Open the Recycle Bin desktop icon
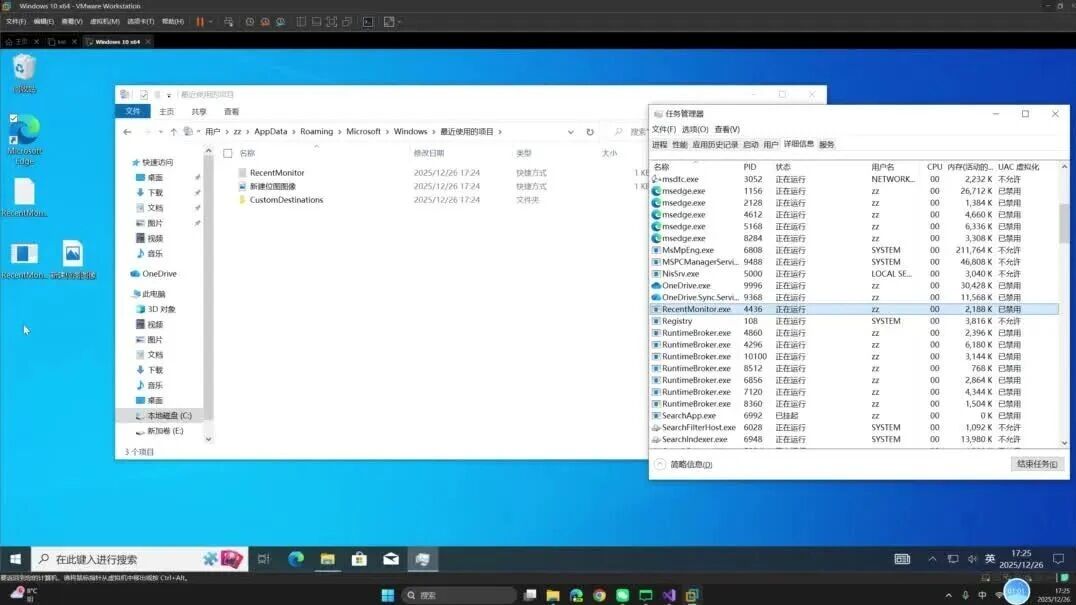The width and height of the screenshot is (1076, 605). [24, 73]
